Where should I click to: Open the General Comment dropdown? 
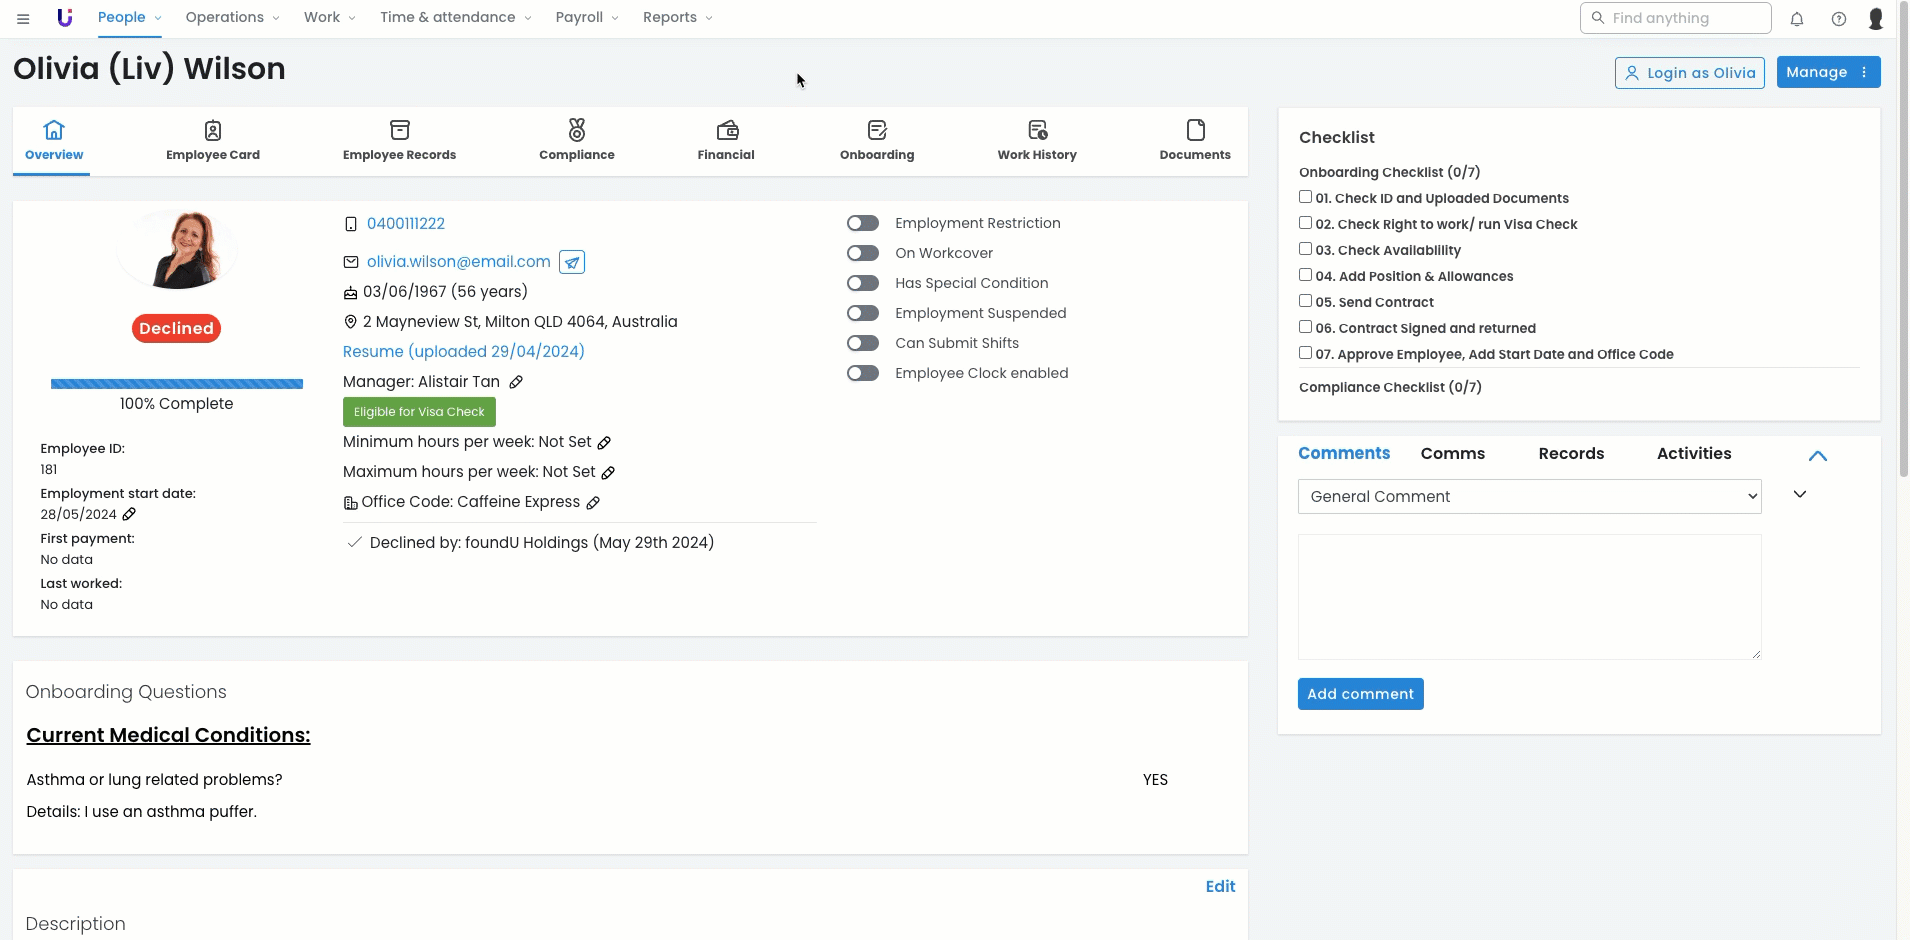[x=1529, y=497]
